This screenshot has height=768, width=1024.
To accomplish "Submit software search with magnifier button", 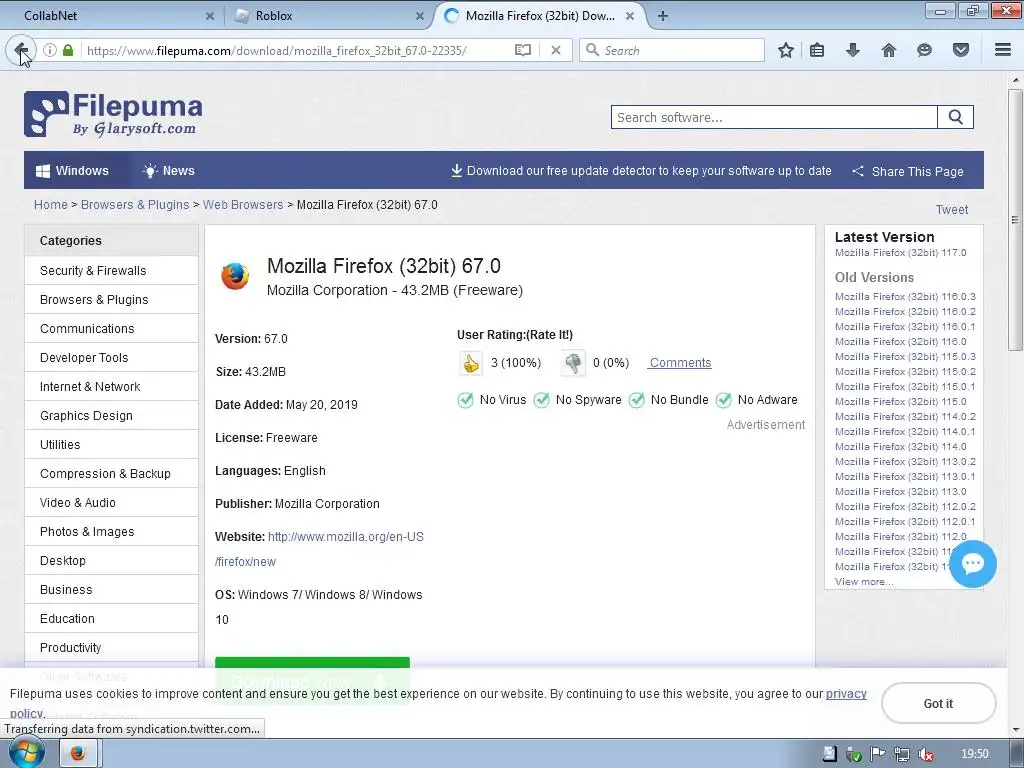I will tap(955, 118).
